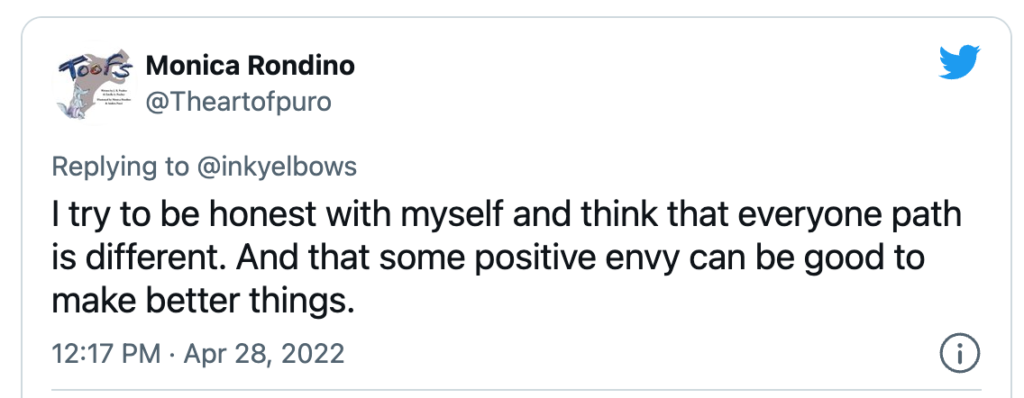
Task: Click the Twitter bird logo
Action: [959, 62]
